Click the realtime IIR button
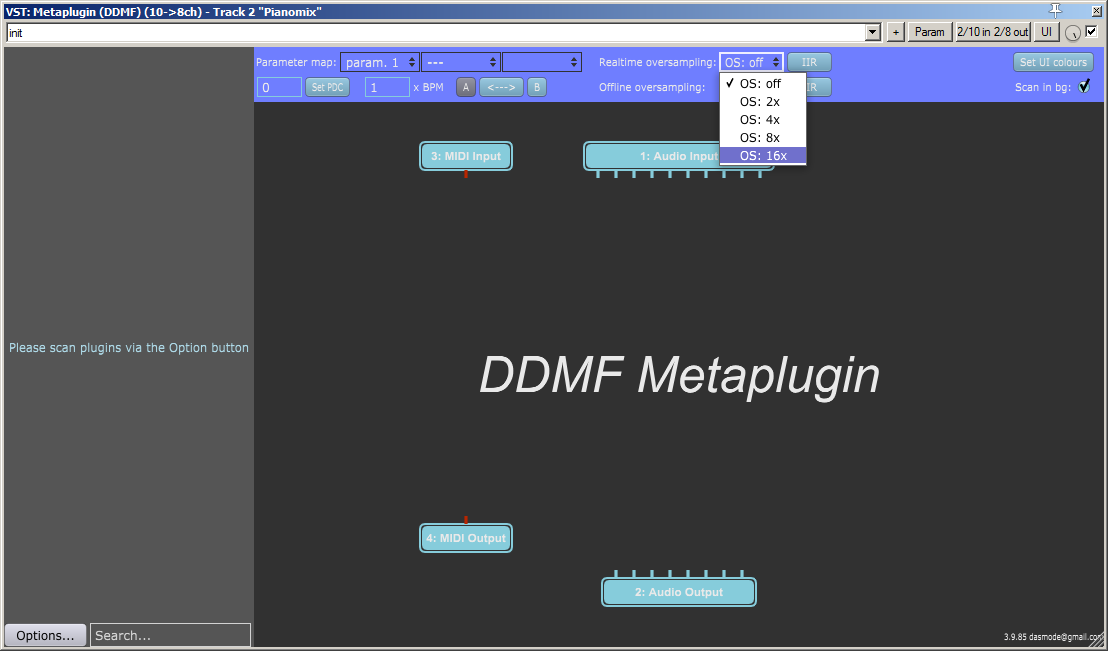 tap(809, 62)
